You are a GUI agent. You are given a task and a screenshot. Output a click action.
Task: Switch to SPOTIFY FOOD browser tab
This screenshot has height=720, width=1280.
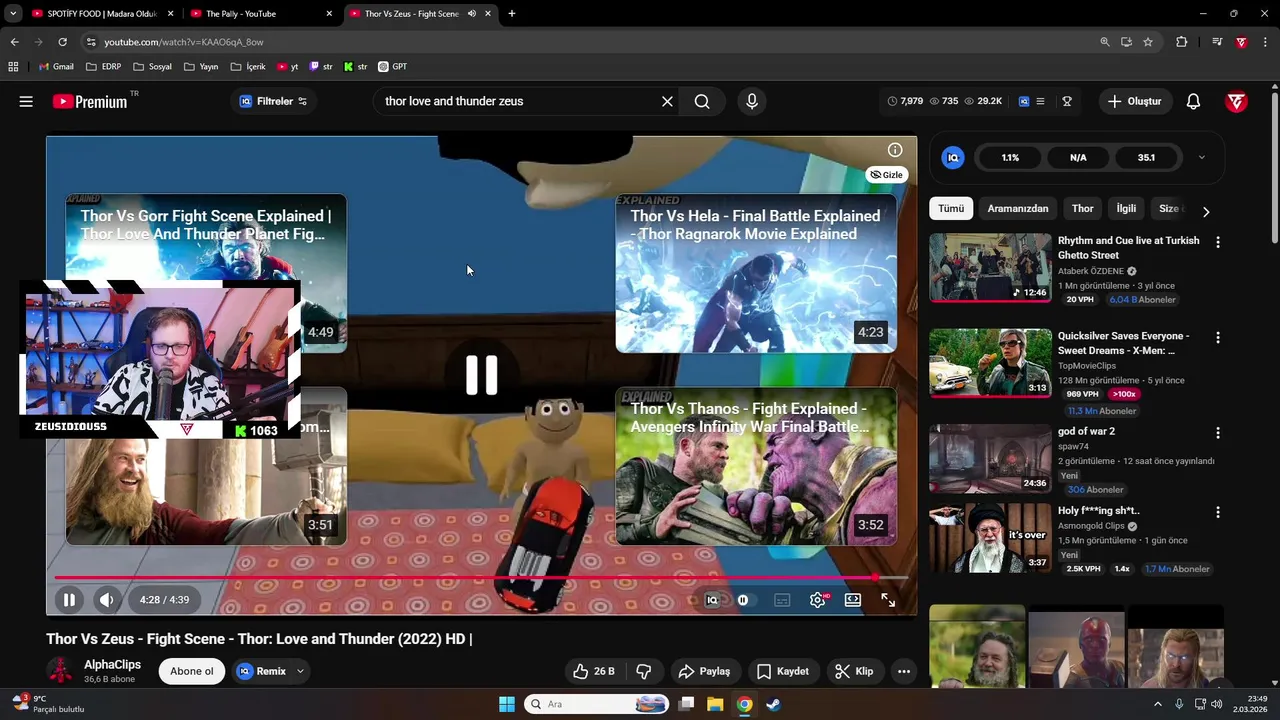[x=100, y=13]
